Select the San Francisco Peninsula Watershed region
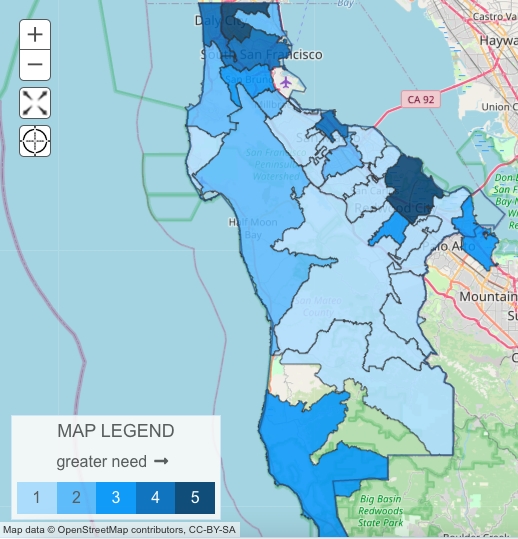The height and width of the screenshot is (539, 518). coord(276,164)
